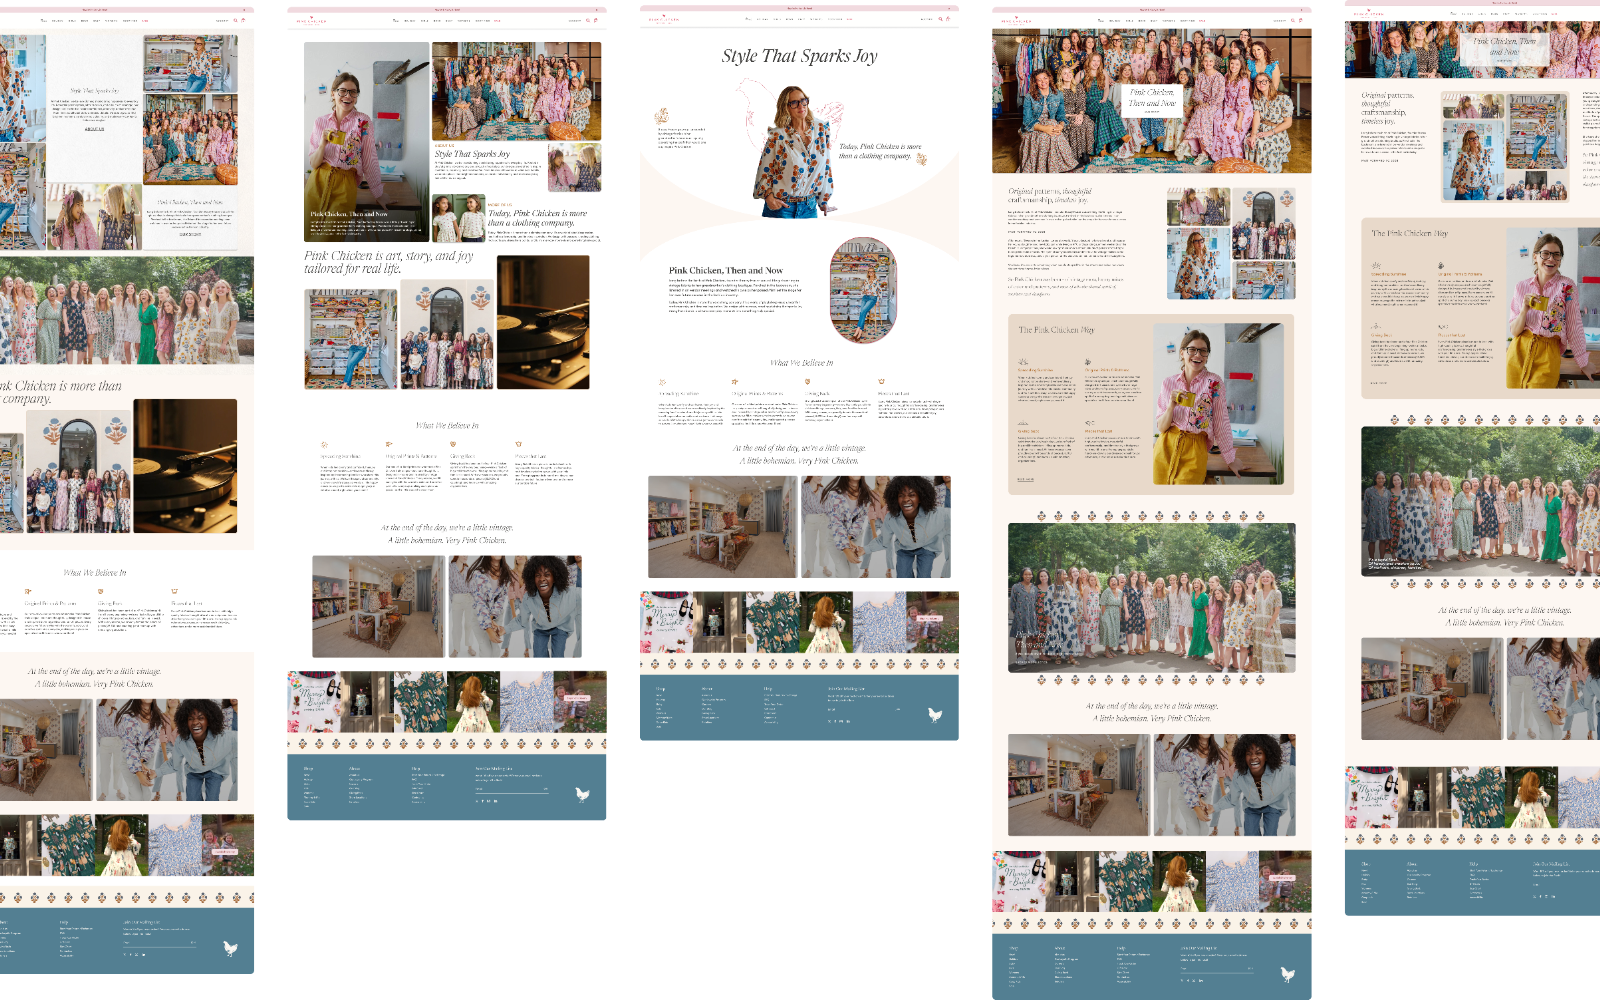Viewport: 1600px width, 1000px height.
Task: Click white chicken footer logo in leftmost mockup
Action: tap(230, 947)
